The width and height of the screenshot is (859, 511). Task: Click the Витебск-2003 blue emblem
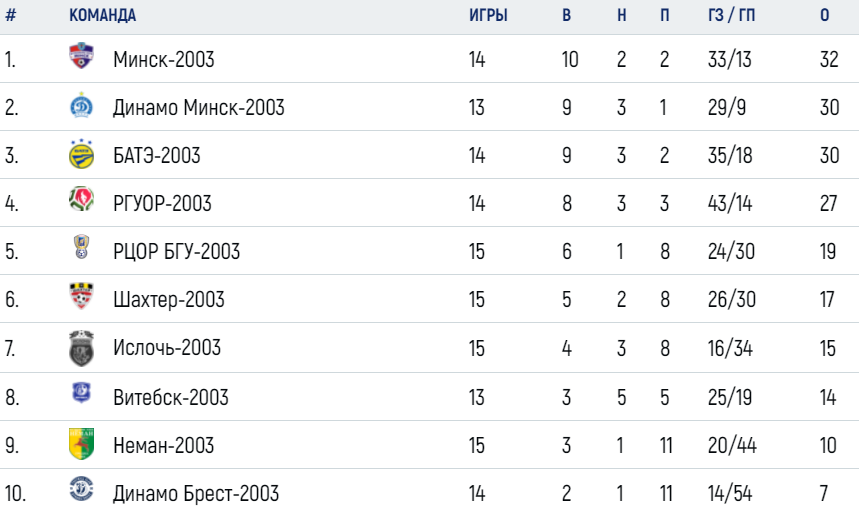click(81, 393)
